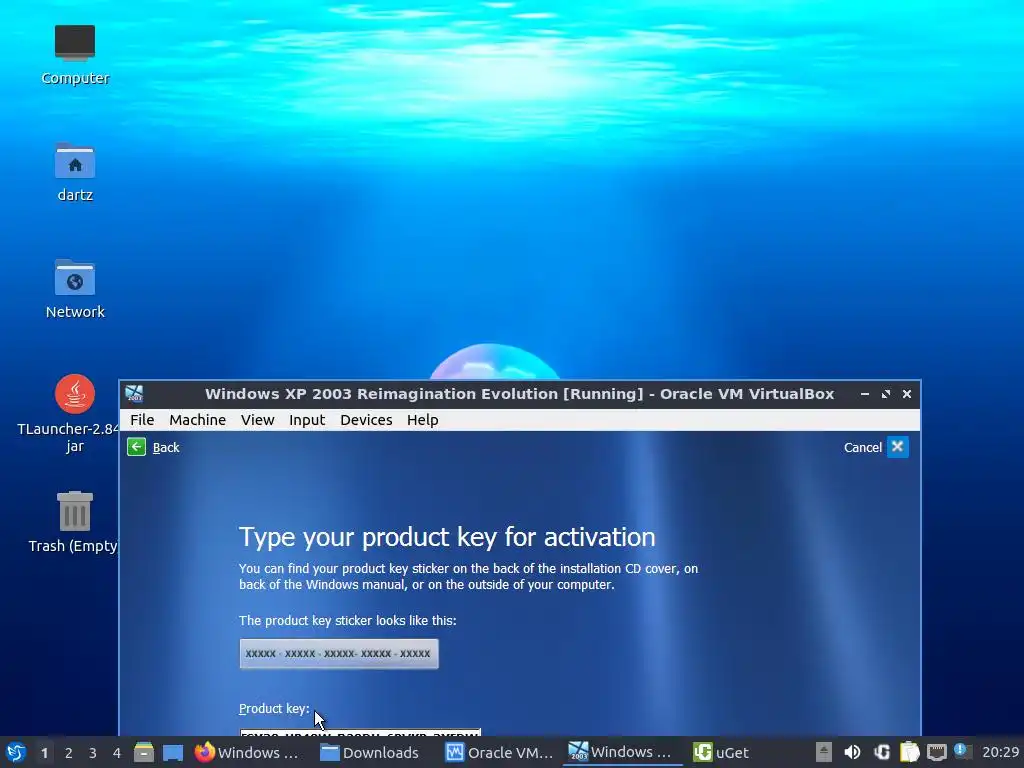
Task: Click the Back link in activation wizard
Action: (166, 447)
